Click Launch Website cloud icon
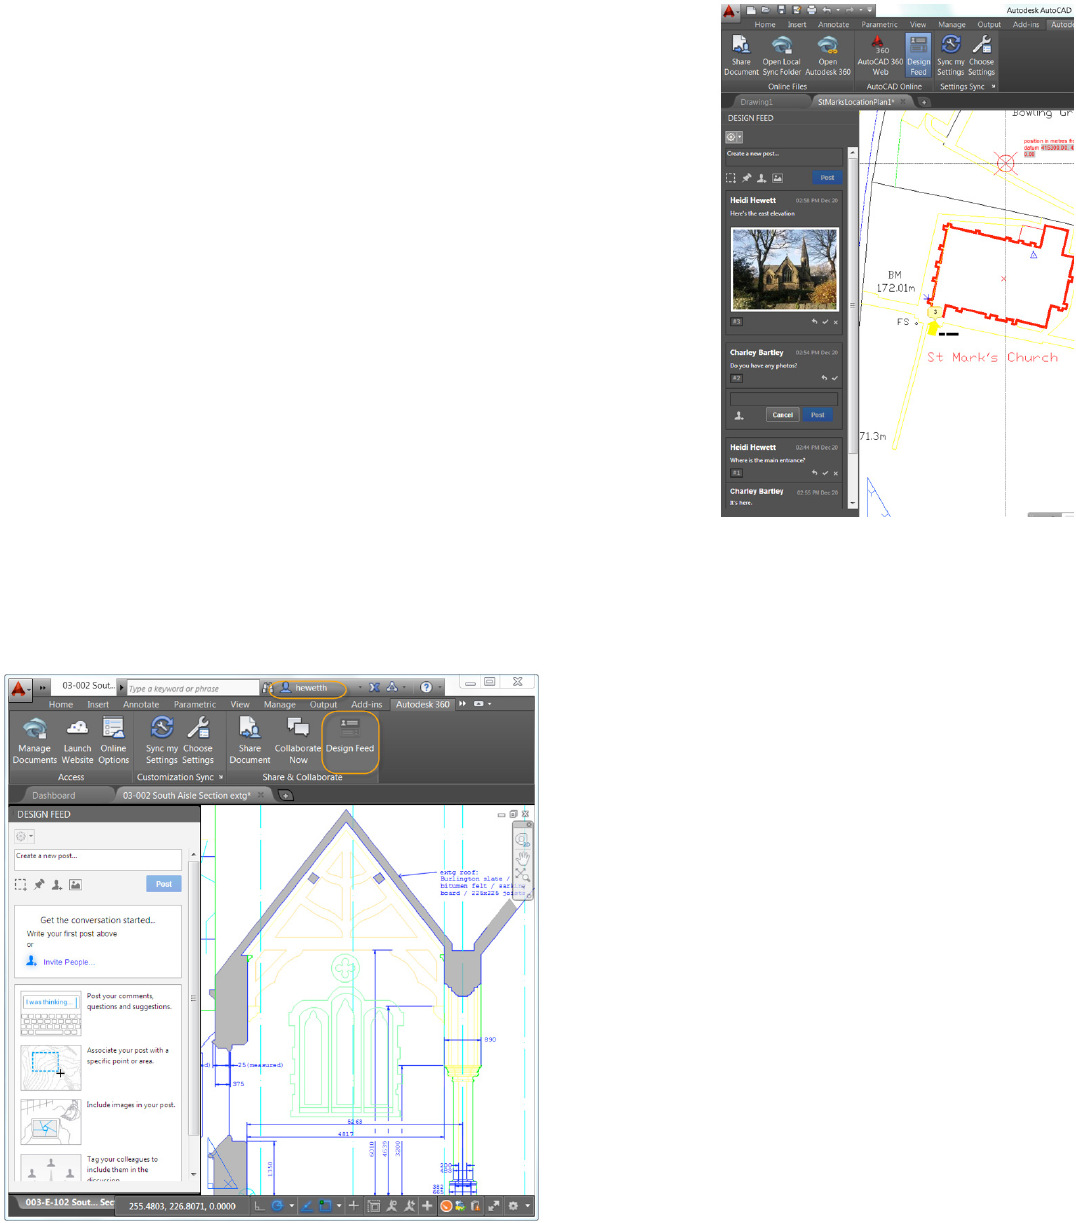This screenshot has width=1076, height=1223. (78, 741)
